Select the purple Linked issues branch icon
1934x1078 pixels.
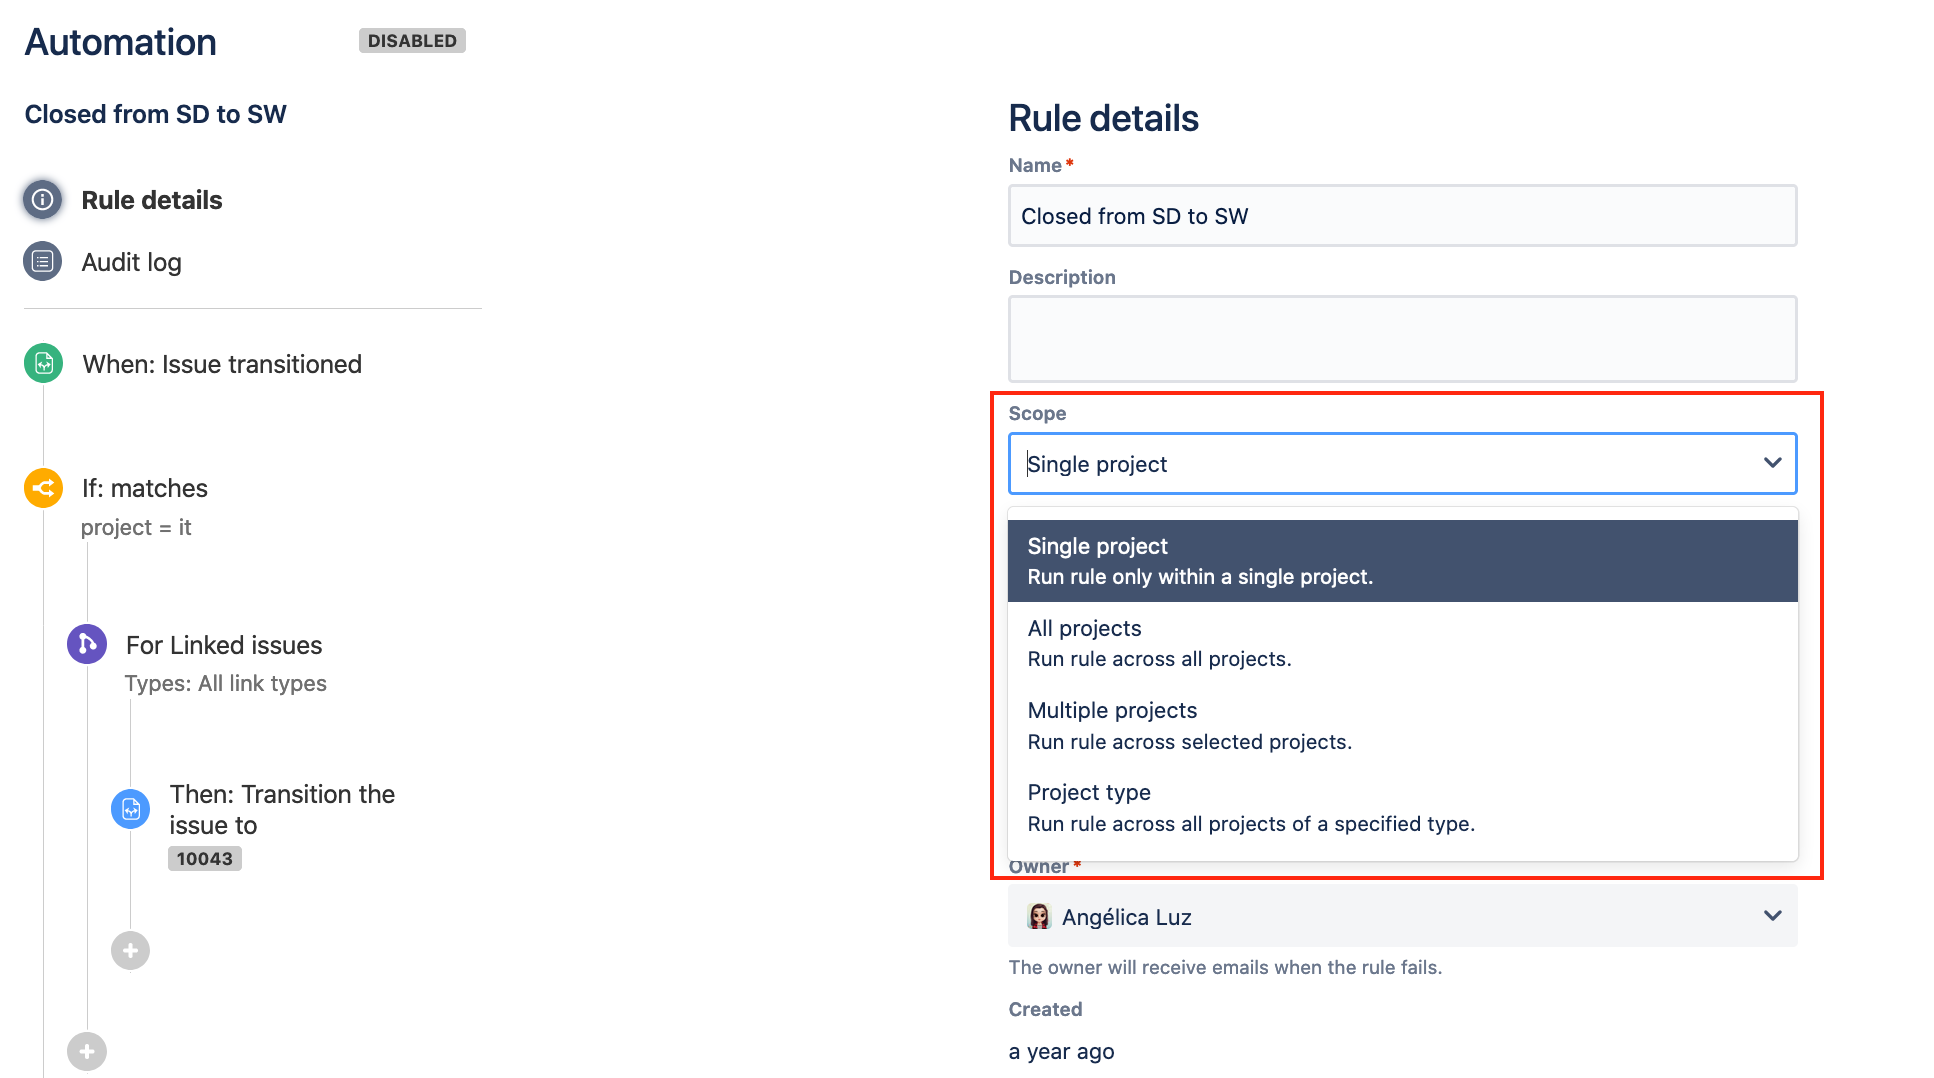point(87,644)
